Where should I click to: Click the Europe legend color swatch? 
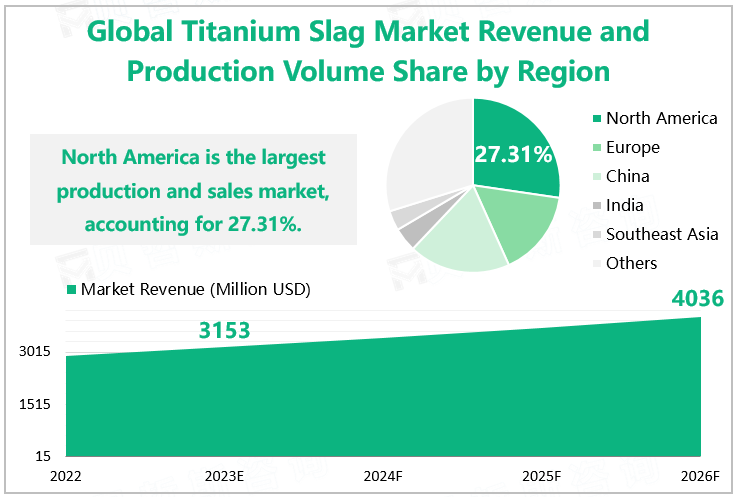tap(596, 148)
